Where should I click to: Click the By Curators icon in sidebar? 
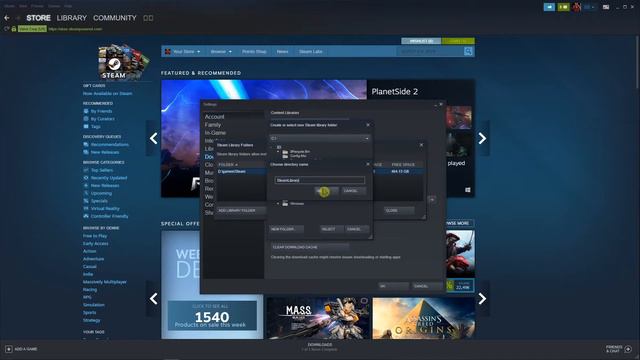point(86,119)
